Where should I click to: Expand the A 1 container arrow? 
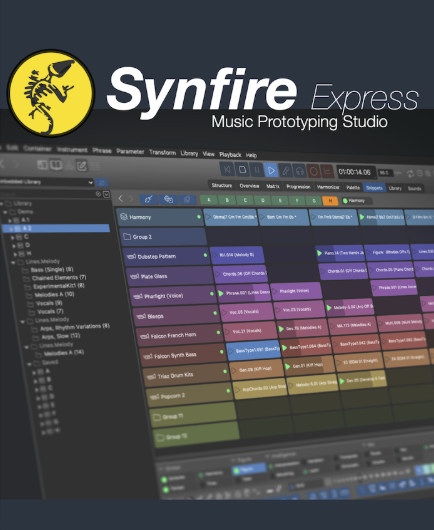coord(9,220)
